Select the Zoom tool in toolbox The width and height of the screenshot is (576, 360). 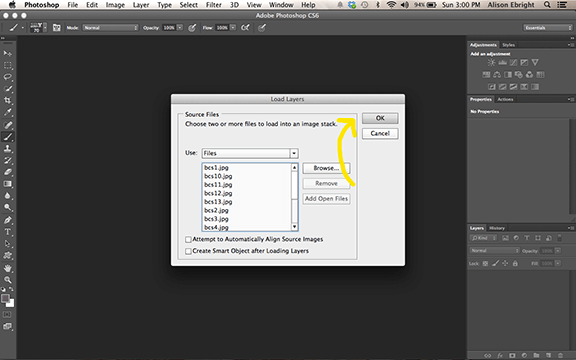pyautogui.click(x=7, y=280)
